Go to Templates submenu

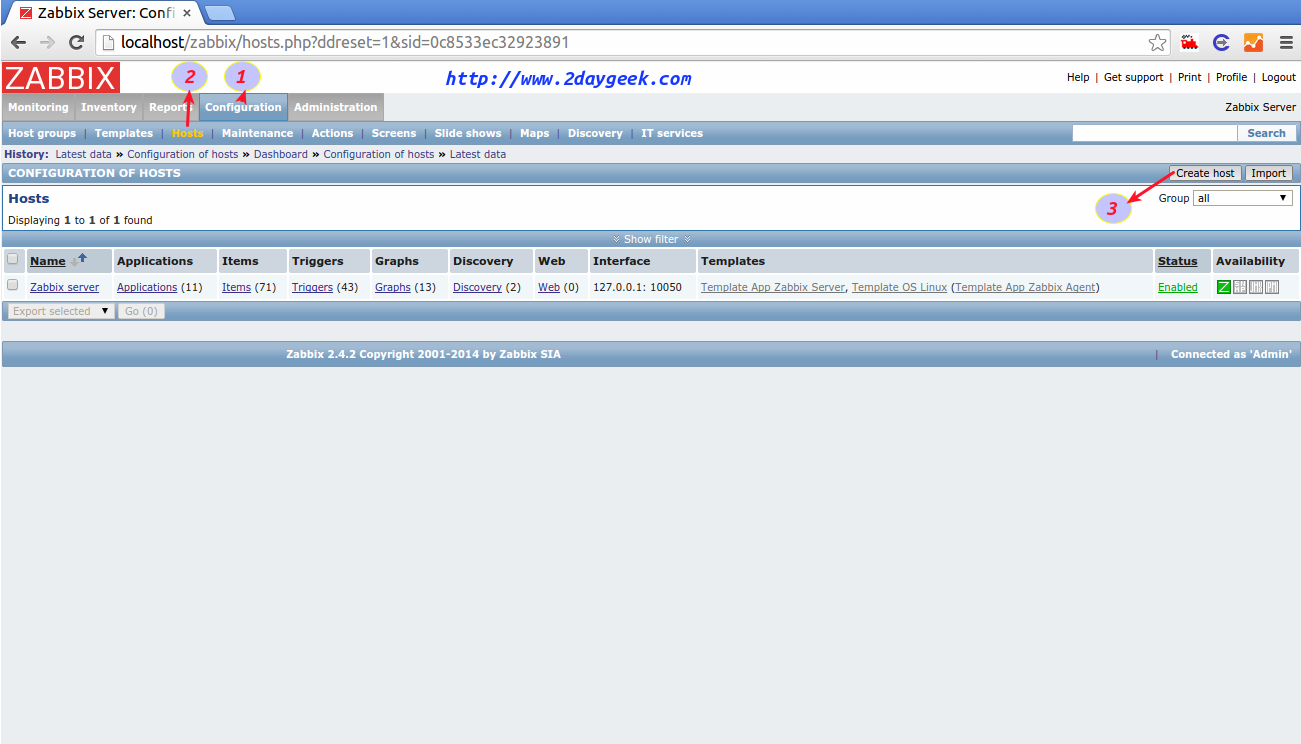pyautogui.click(x=124, y=133)
